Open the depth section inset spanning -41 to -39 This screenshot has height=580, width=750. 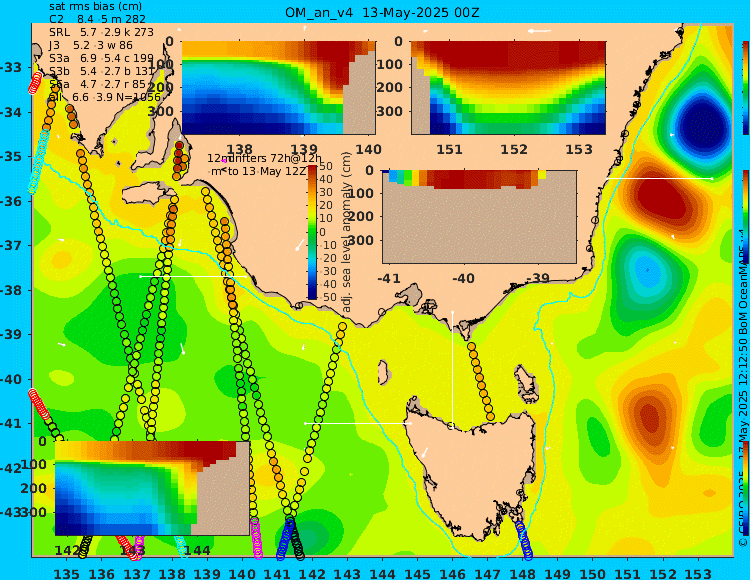pos(479,217)
